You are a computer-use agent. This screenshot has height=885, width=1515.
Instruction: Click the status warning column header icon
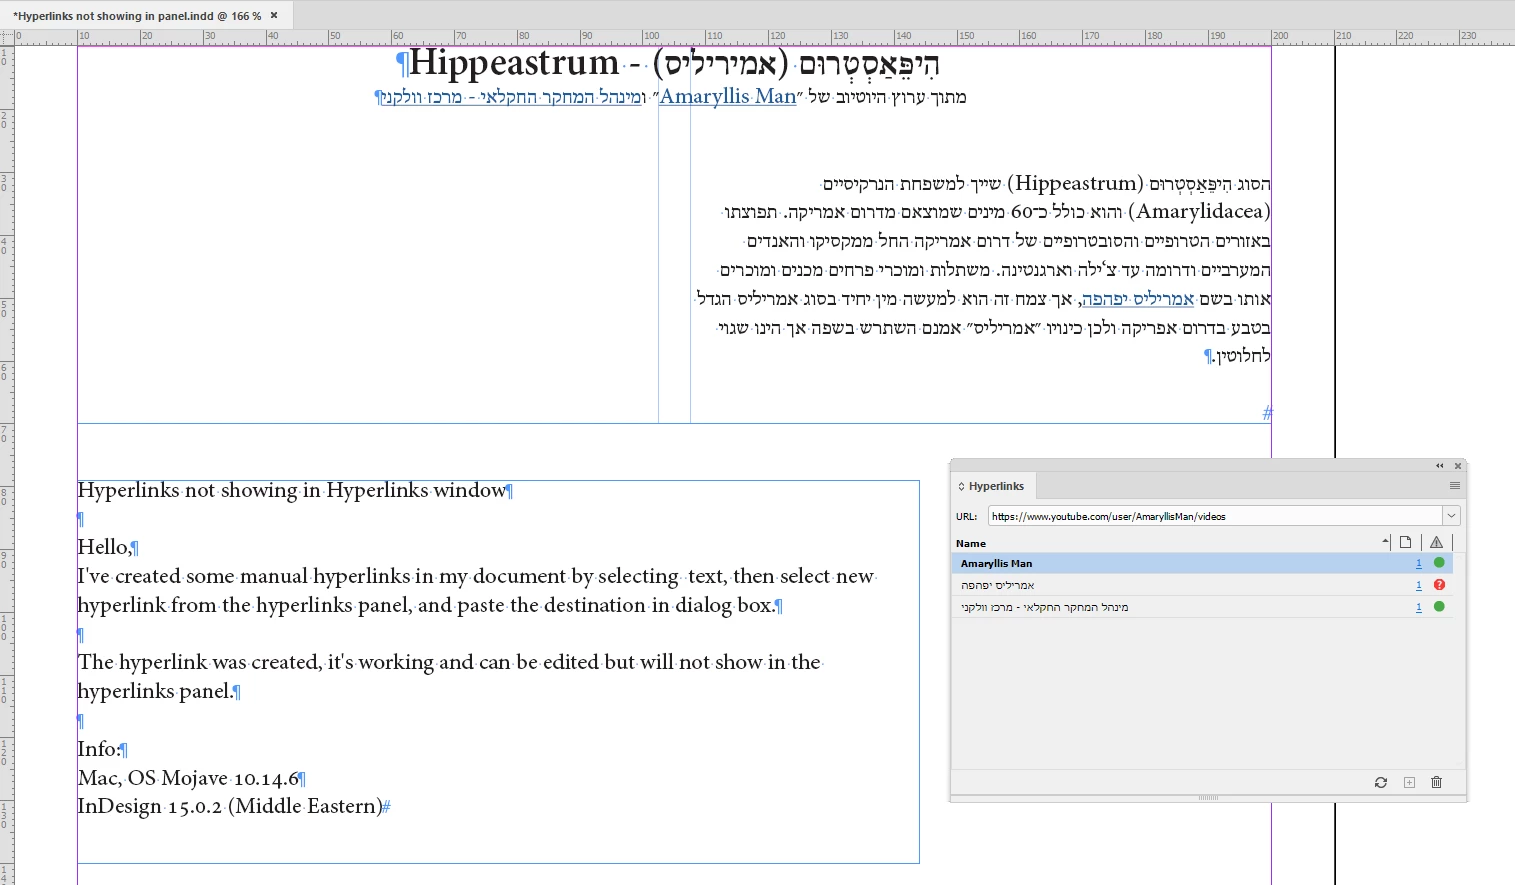pyautogui.click(x=1436, y=542)
